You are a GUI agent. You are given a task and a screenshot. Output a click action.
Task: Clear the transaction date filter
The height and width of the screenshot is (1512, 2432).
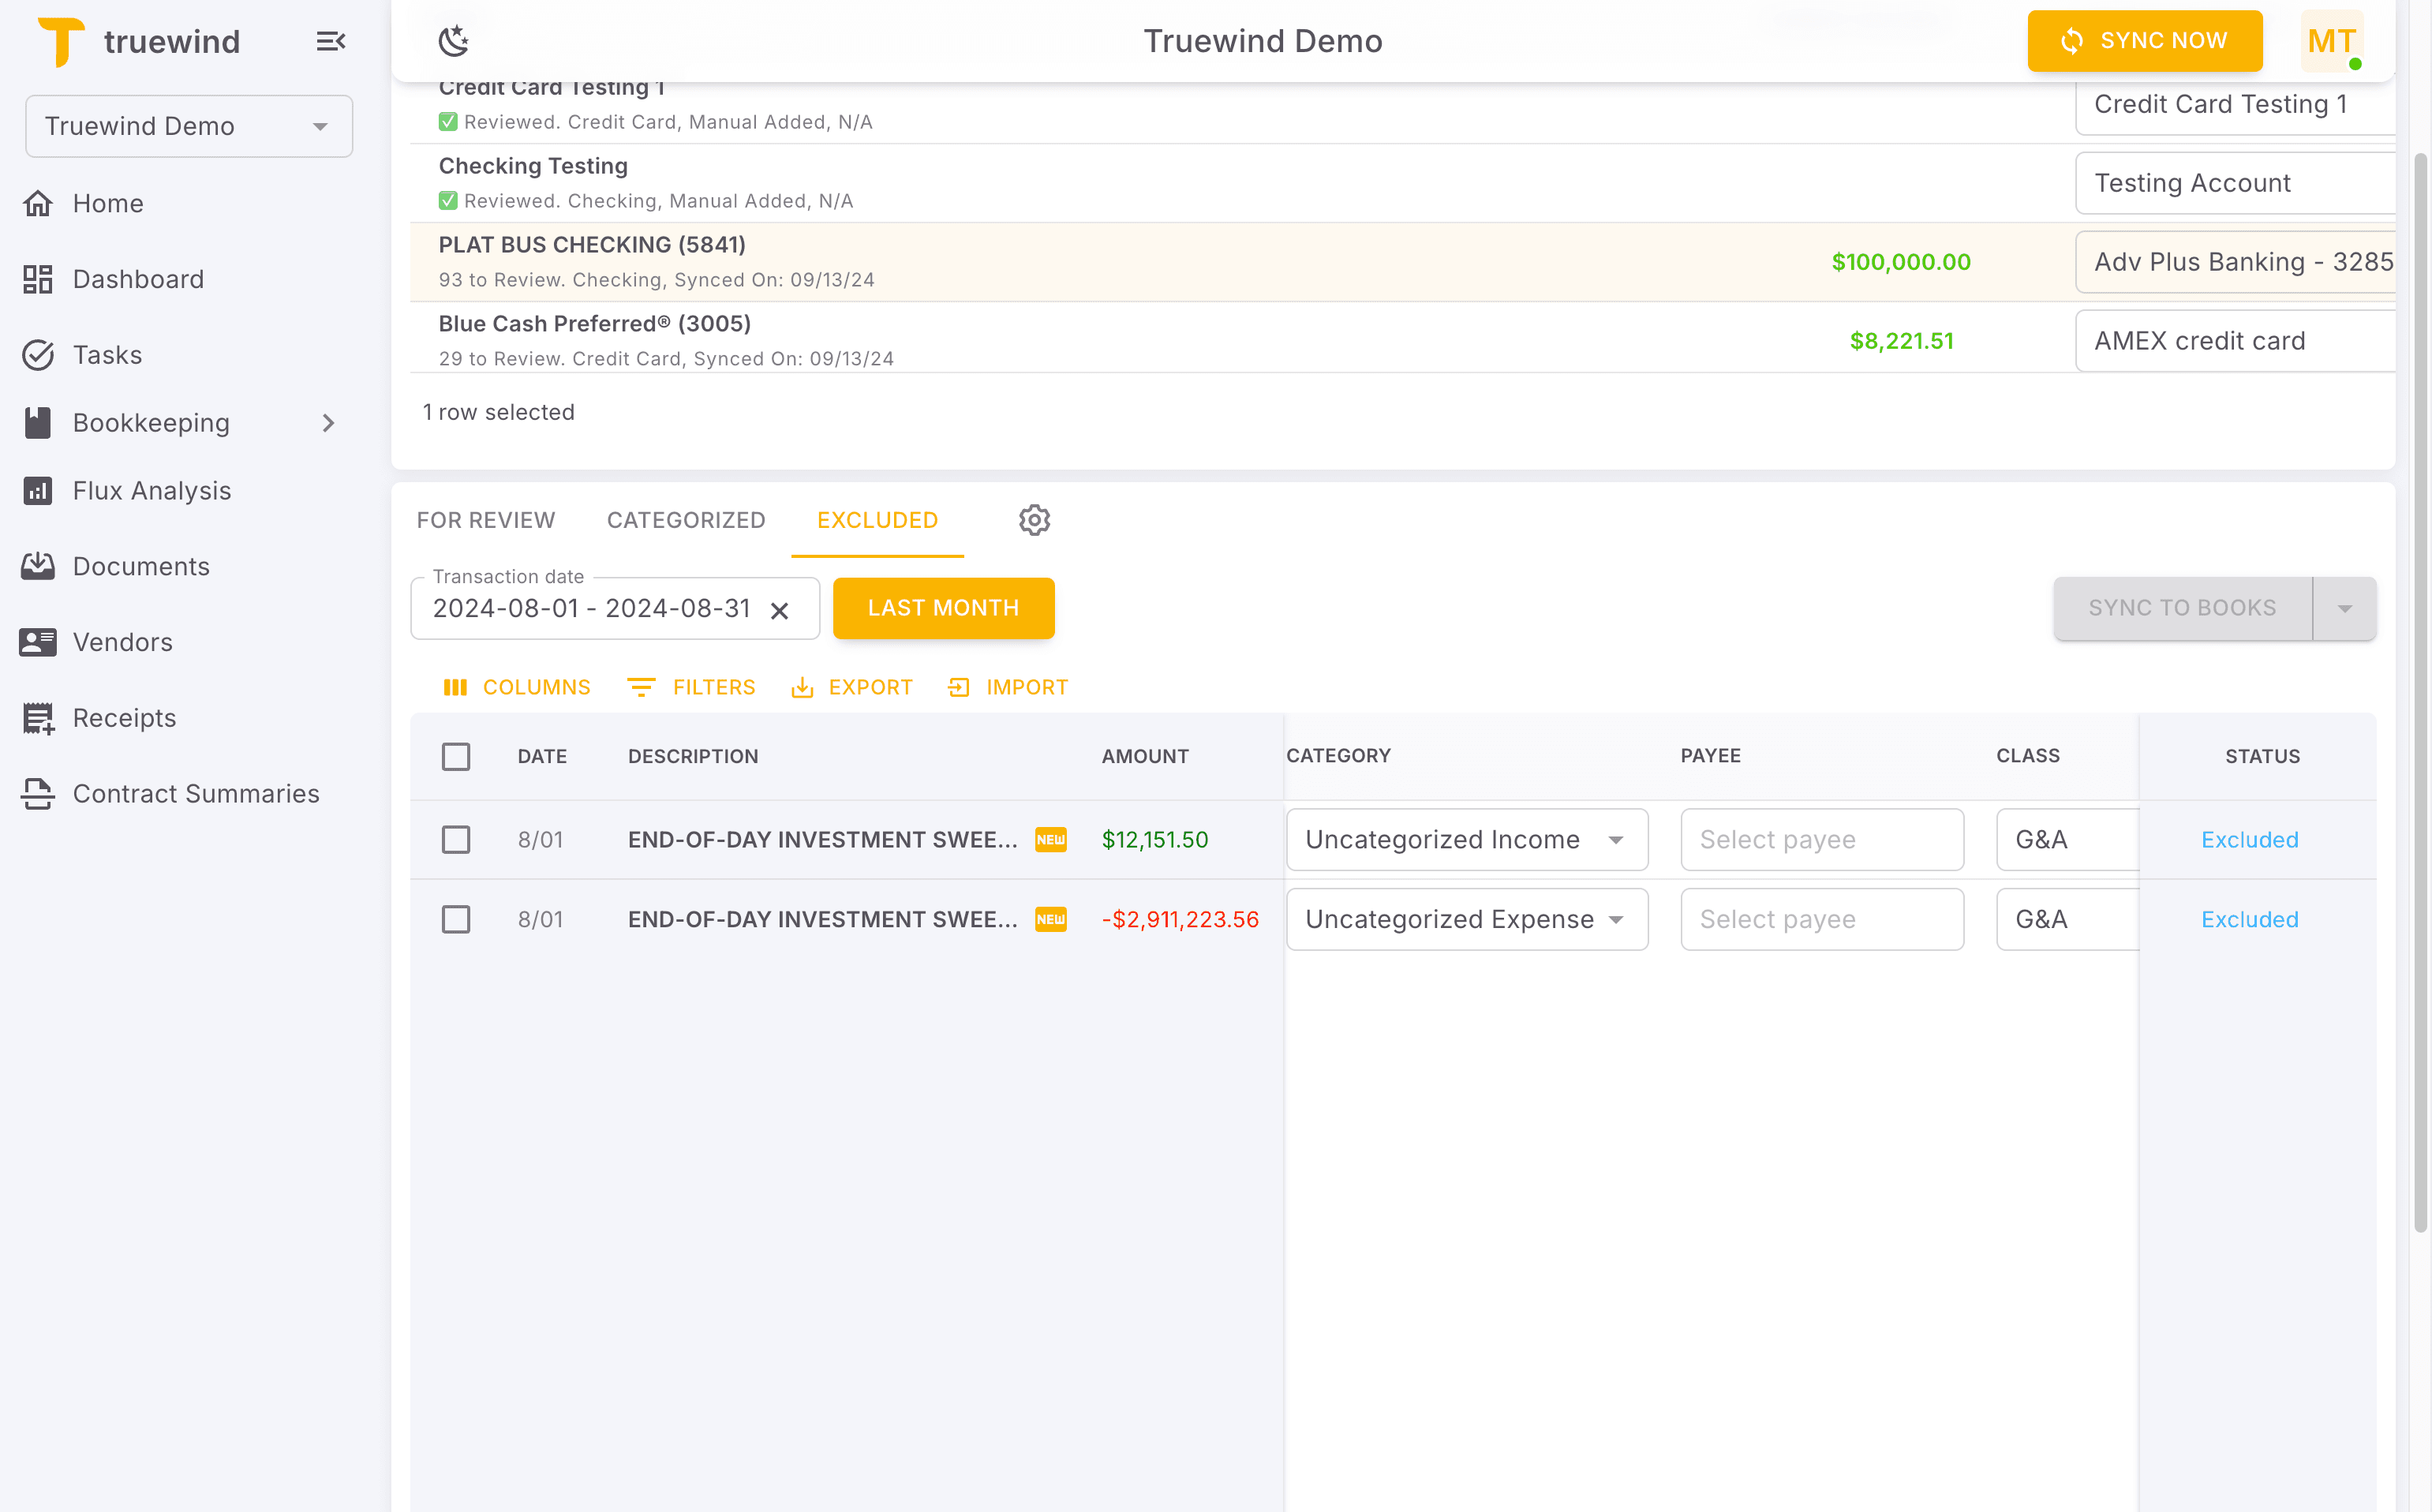tap(780, 608)
